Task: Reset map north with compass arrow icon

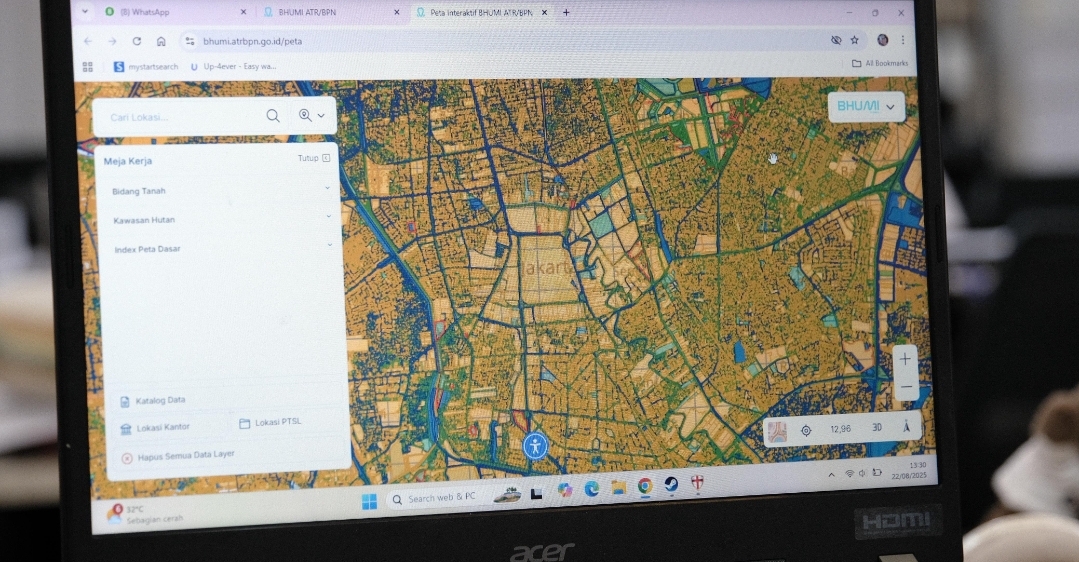Action: 906,427
